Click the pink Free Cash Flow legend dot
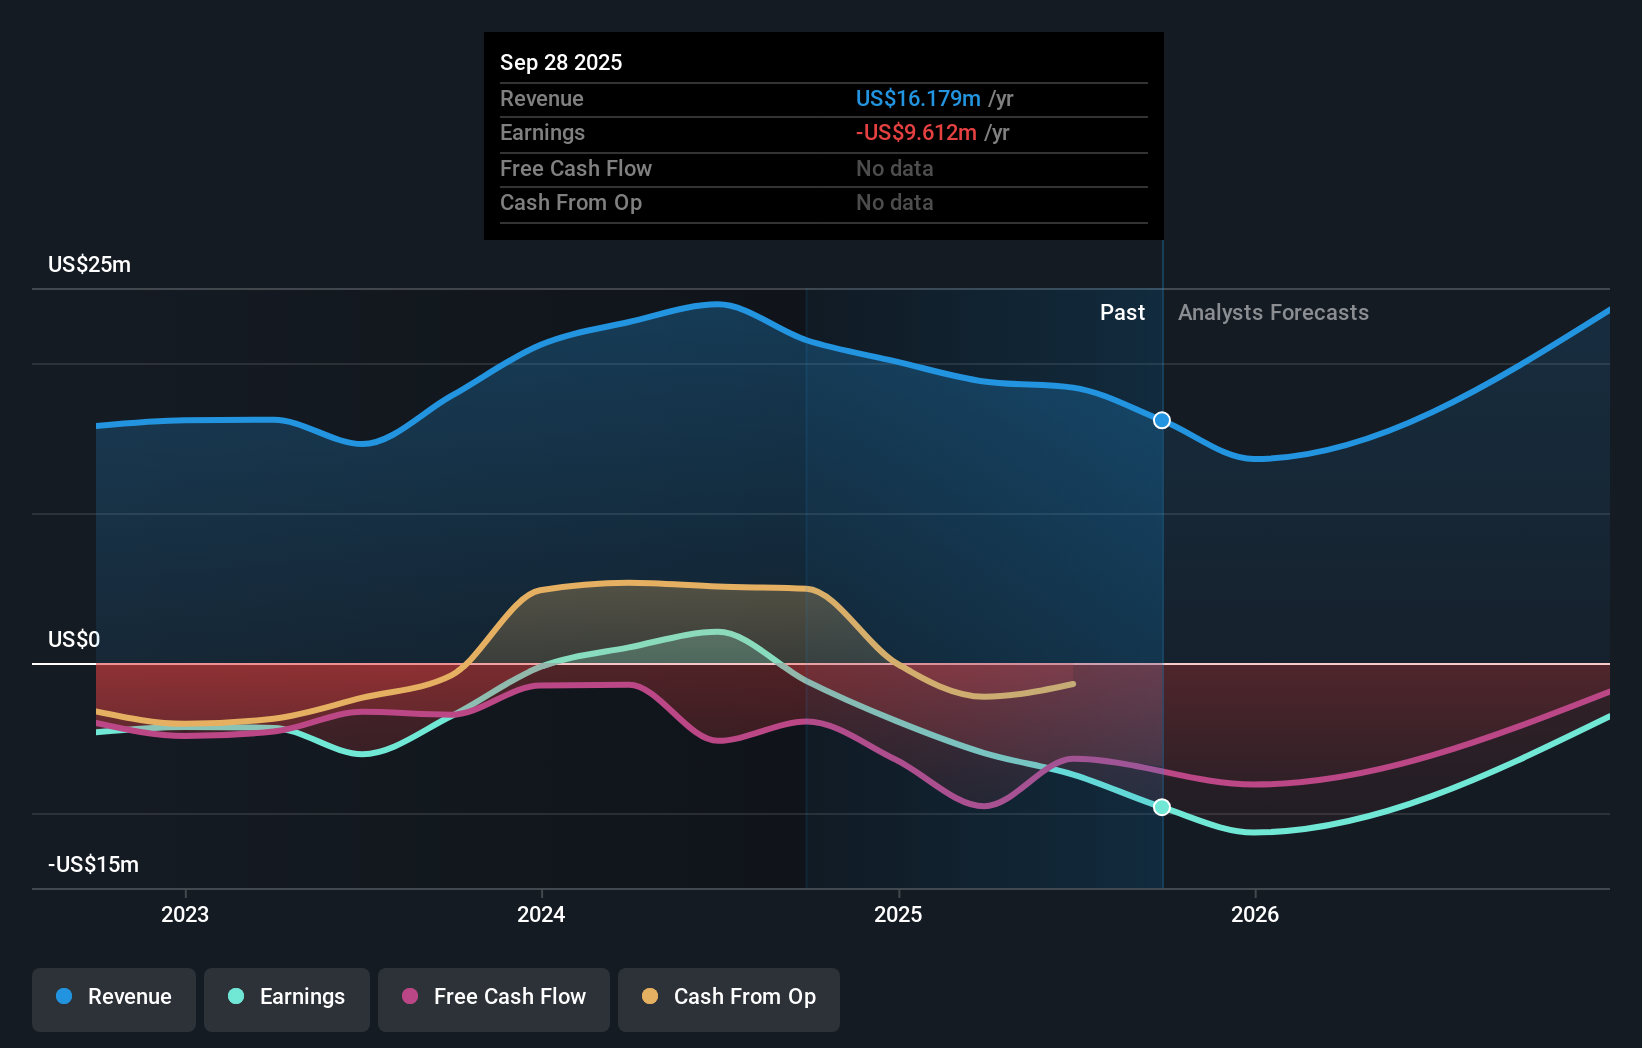Image resolution: width=1642 pixels, height=1048 pixels. (x=408, y=997)
